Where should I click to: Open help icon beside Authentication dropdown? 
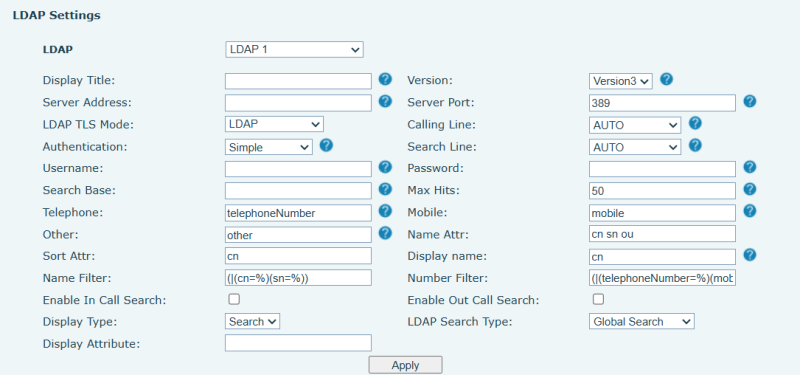327,145
